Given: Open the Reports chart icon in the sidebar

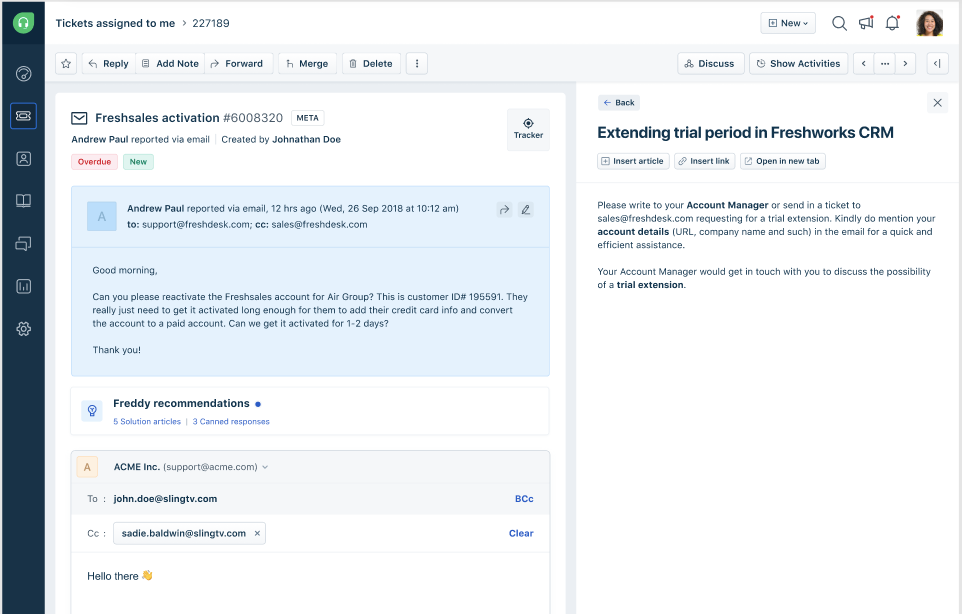Looking at the screenshot, I should click(x=23, y=286).
